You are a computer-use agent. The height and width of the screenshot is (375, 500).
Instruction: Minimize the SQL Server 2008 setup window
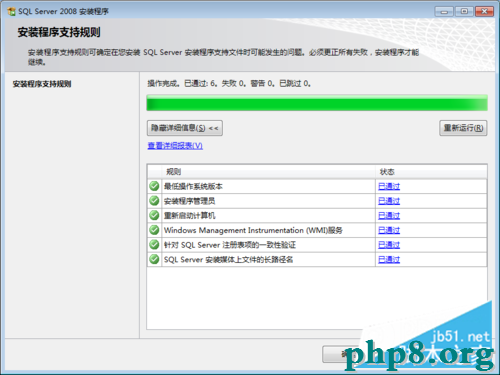[444, 12]
